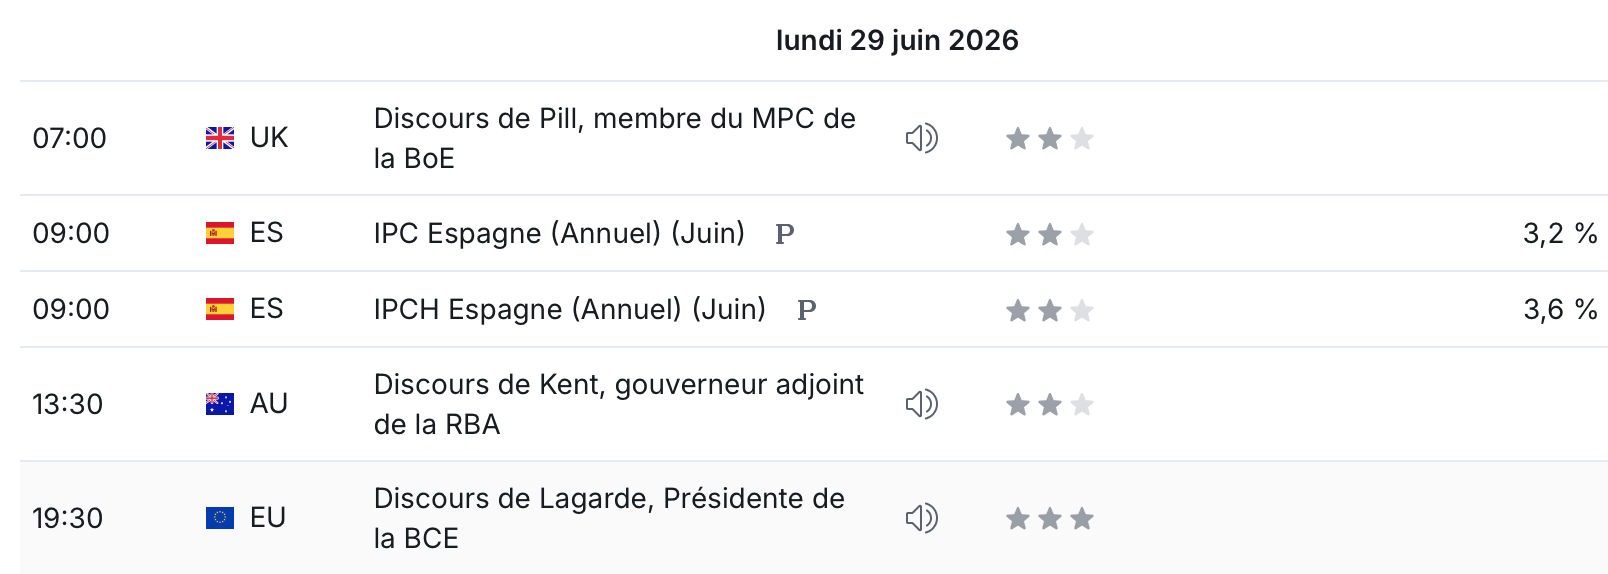The image size is (1608, 574).
Task: Open the Discours de Pill, membre du MPC event
Action: click(615, 138)
